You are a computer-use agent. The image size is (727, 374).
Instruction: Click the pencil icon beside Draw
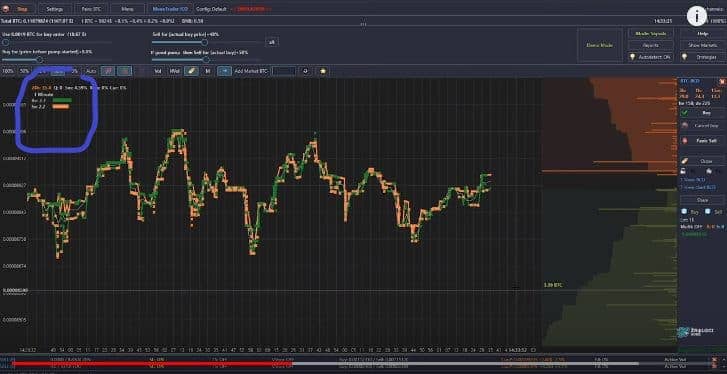[x=685, y=161]
